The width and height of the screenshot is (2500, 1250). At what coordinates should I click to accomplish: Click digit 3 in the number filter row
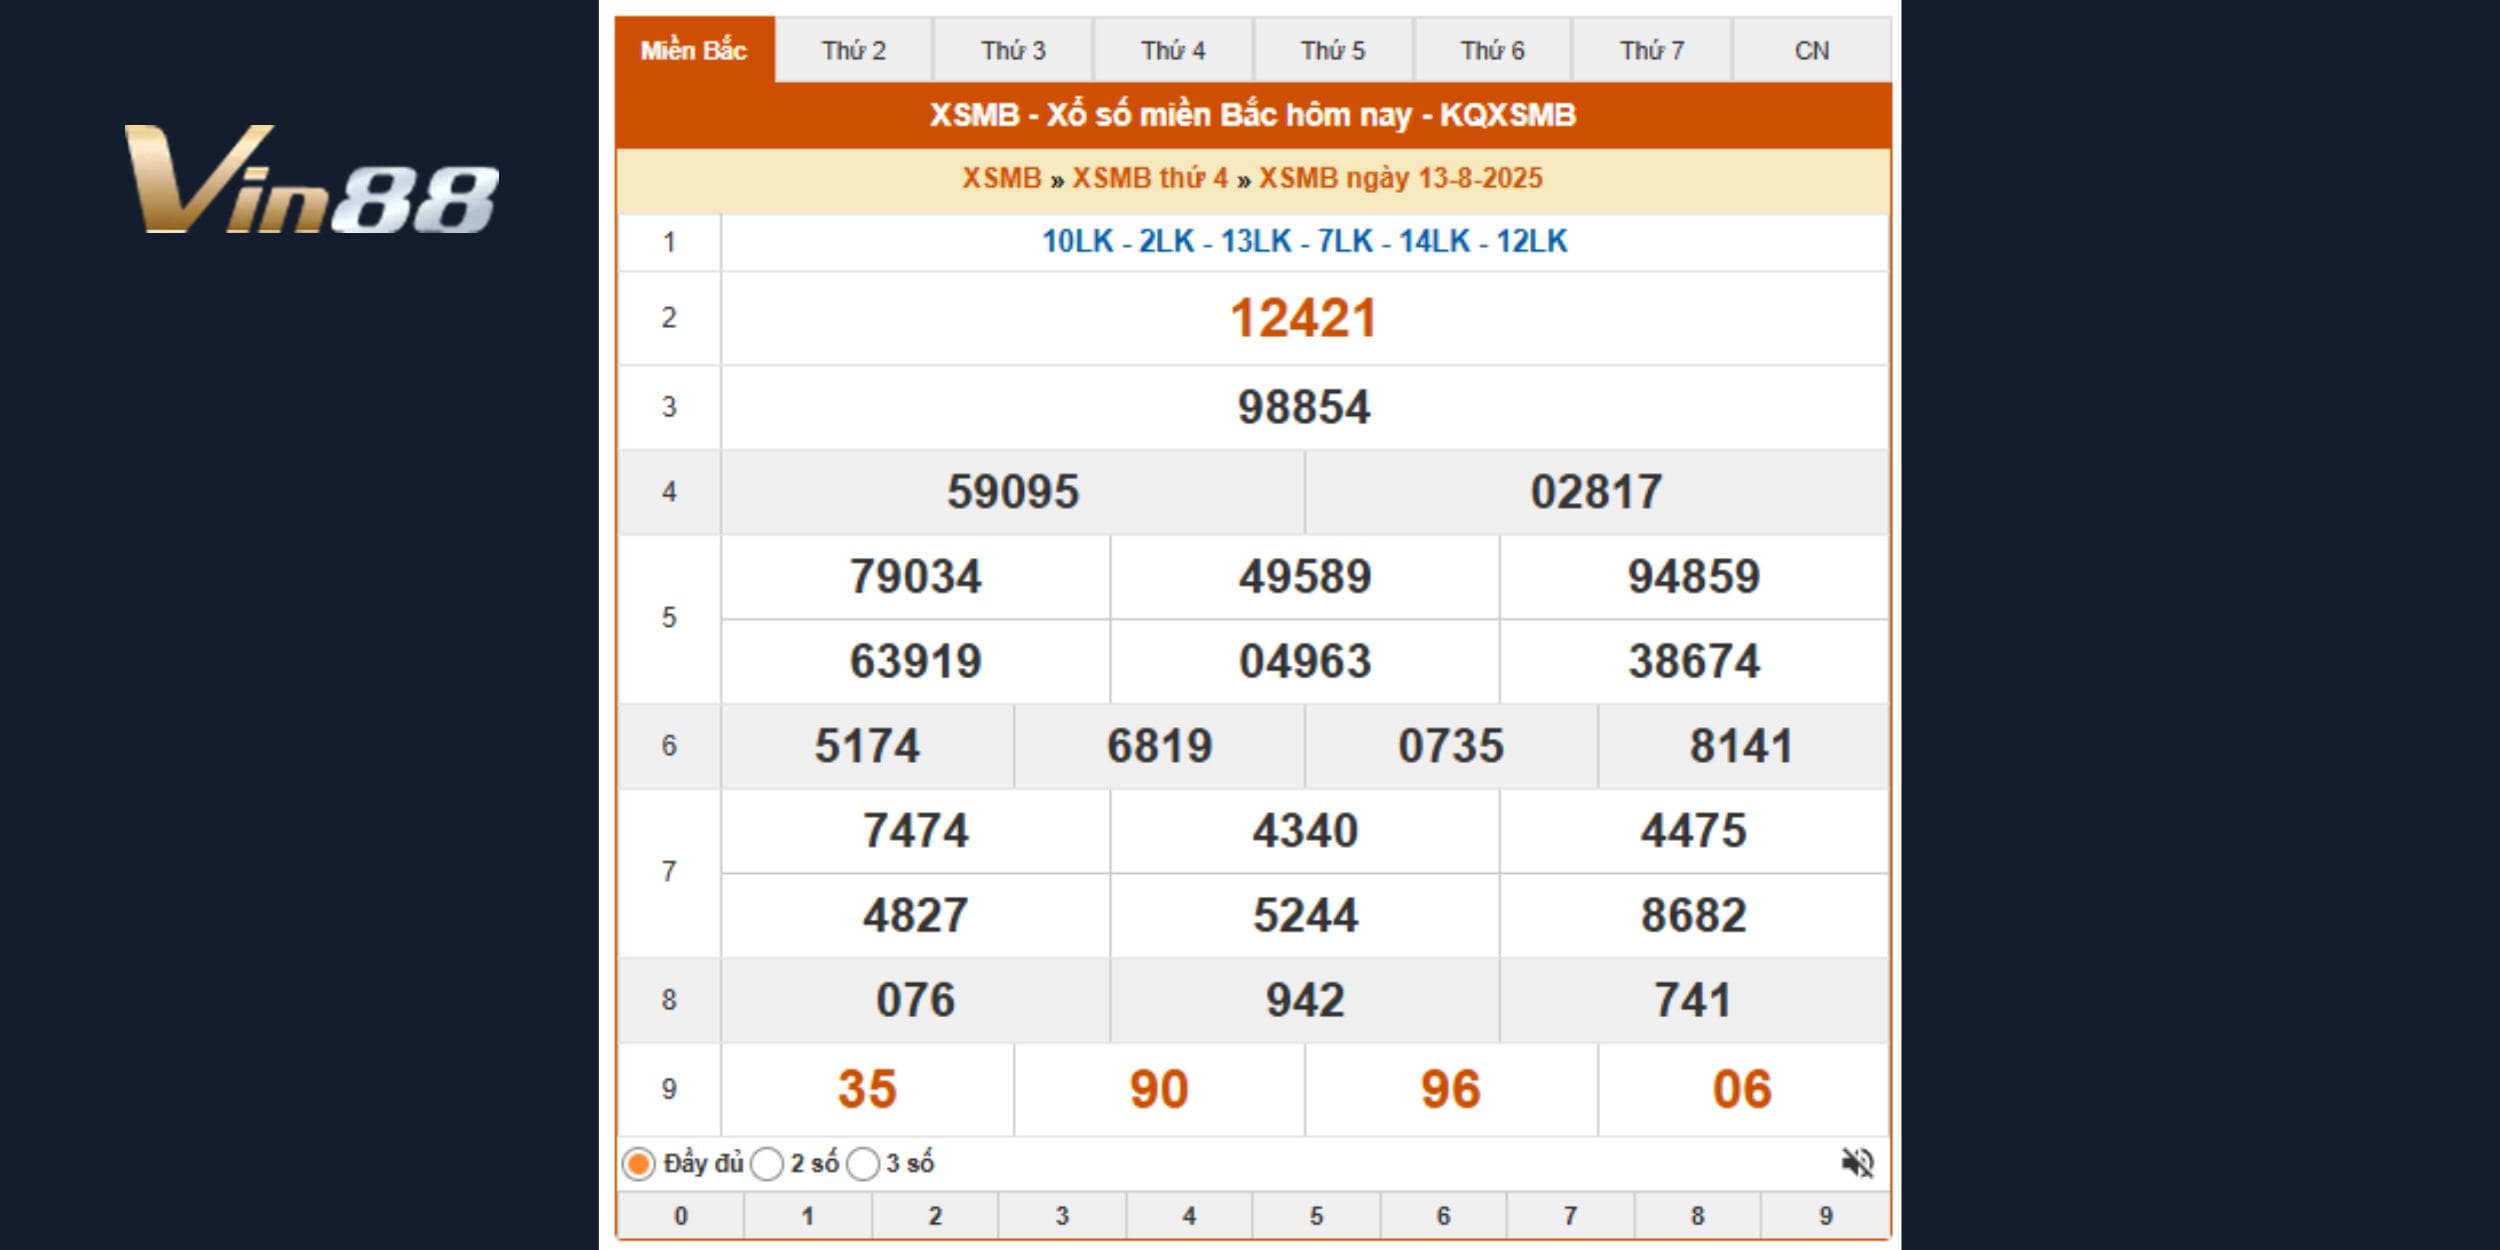pos(1062,1216)
